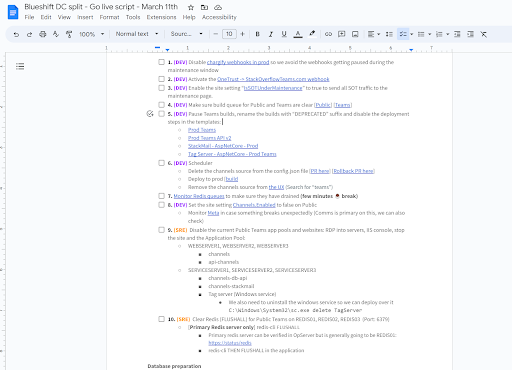This screenshot has height=370, width=512.
Task: Print the document with printer icon
Action: tap(43, 34)
